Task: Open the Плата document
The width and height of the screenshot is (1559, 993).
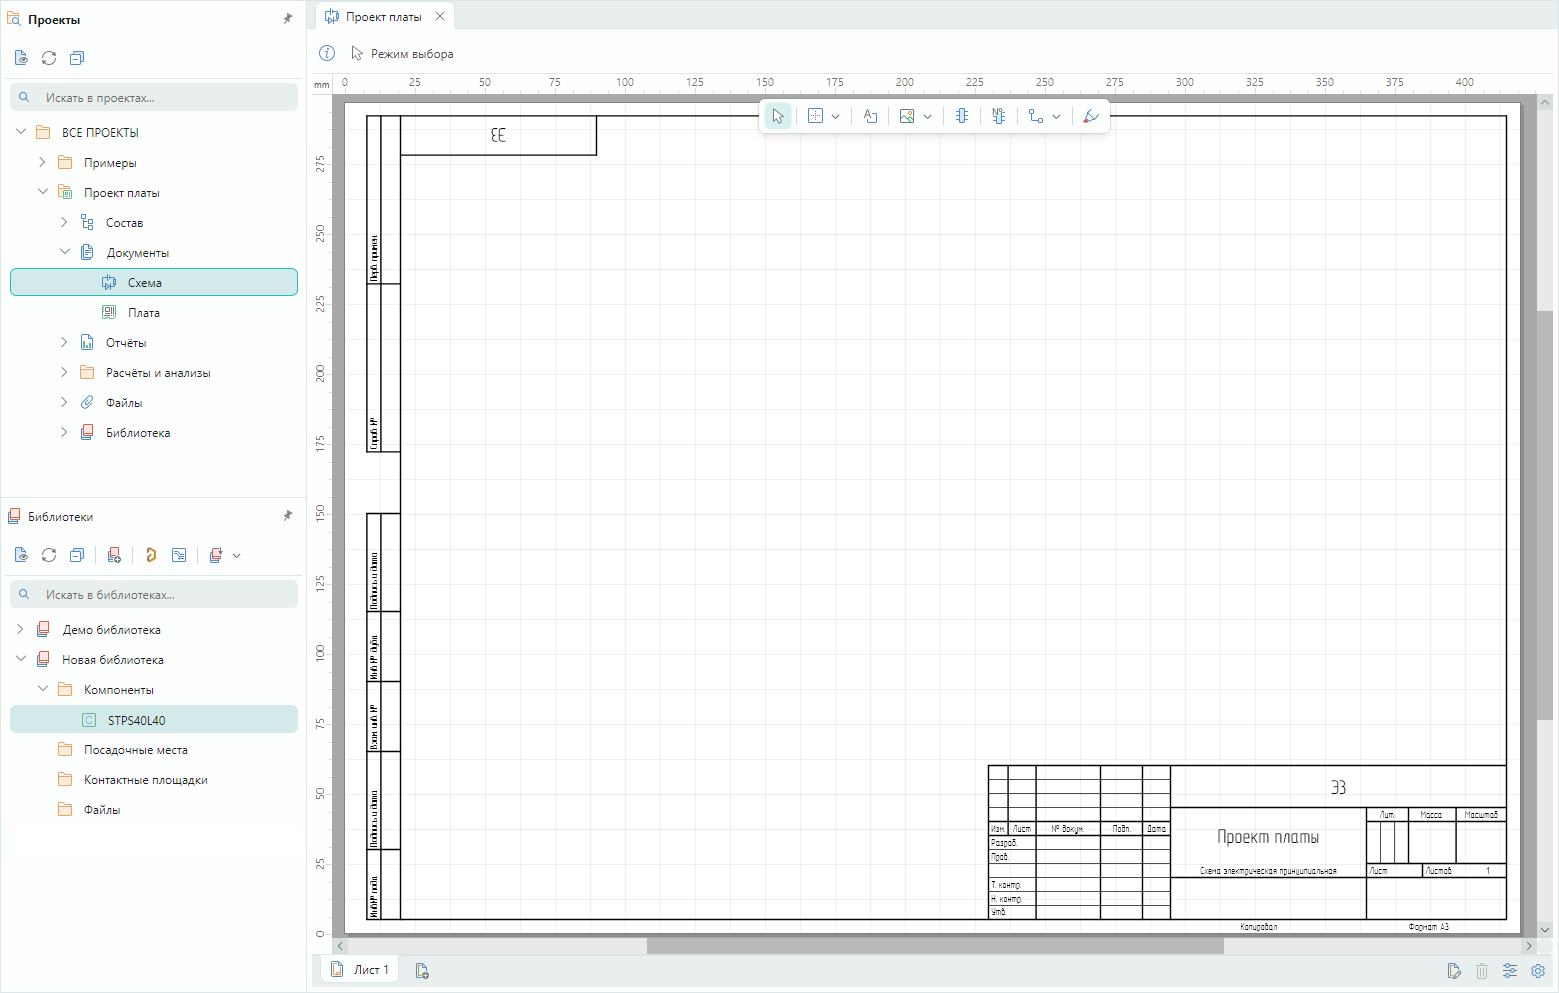Action: pyautogui.click(x=143, y=313)
